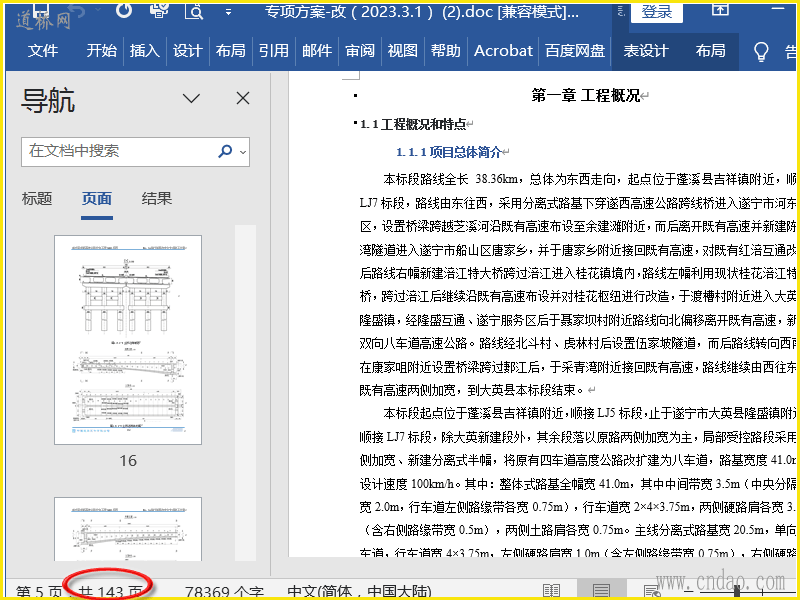Select the 页面 tab in navigation pane

pos(97,198)
